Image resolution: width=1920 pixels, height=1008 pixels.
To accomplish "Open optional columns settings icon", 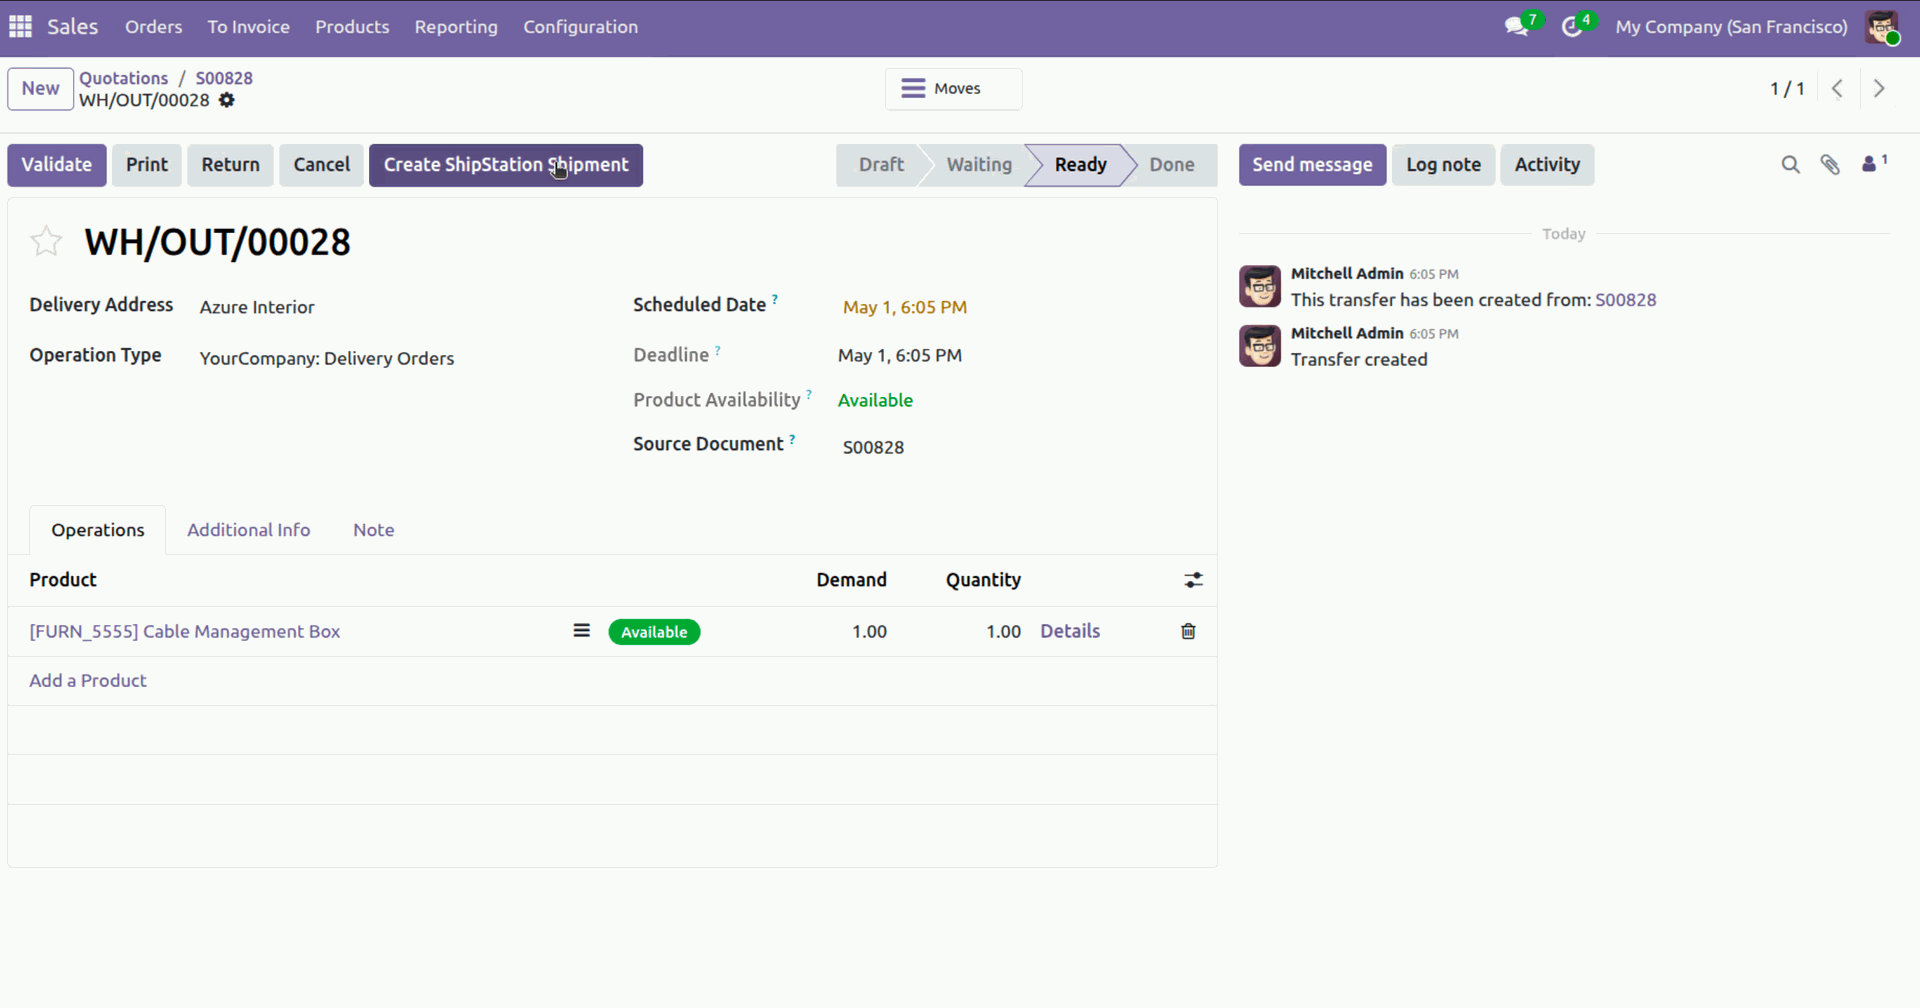I will (x=1193, y=580).
